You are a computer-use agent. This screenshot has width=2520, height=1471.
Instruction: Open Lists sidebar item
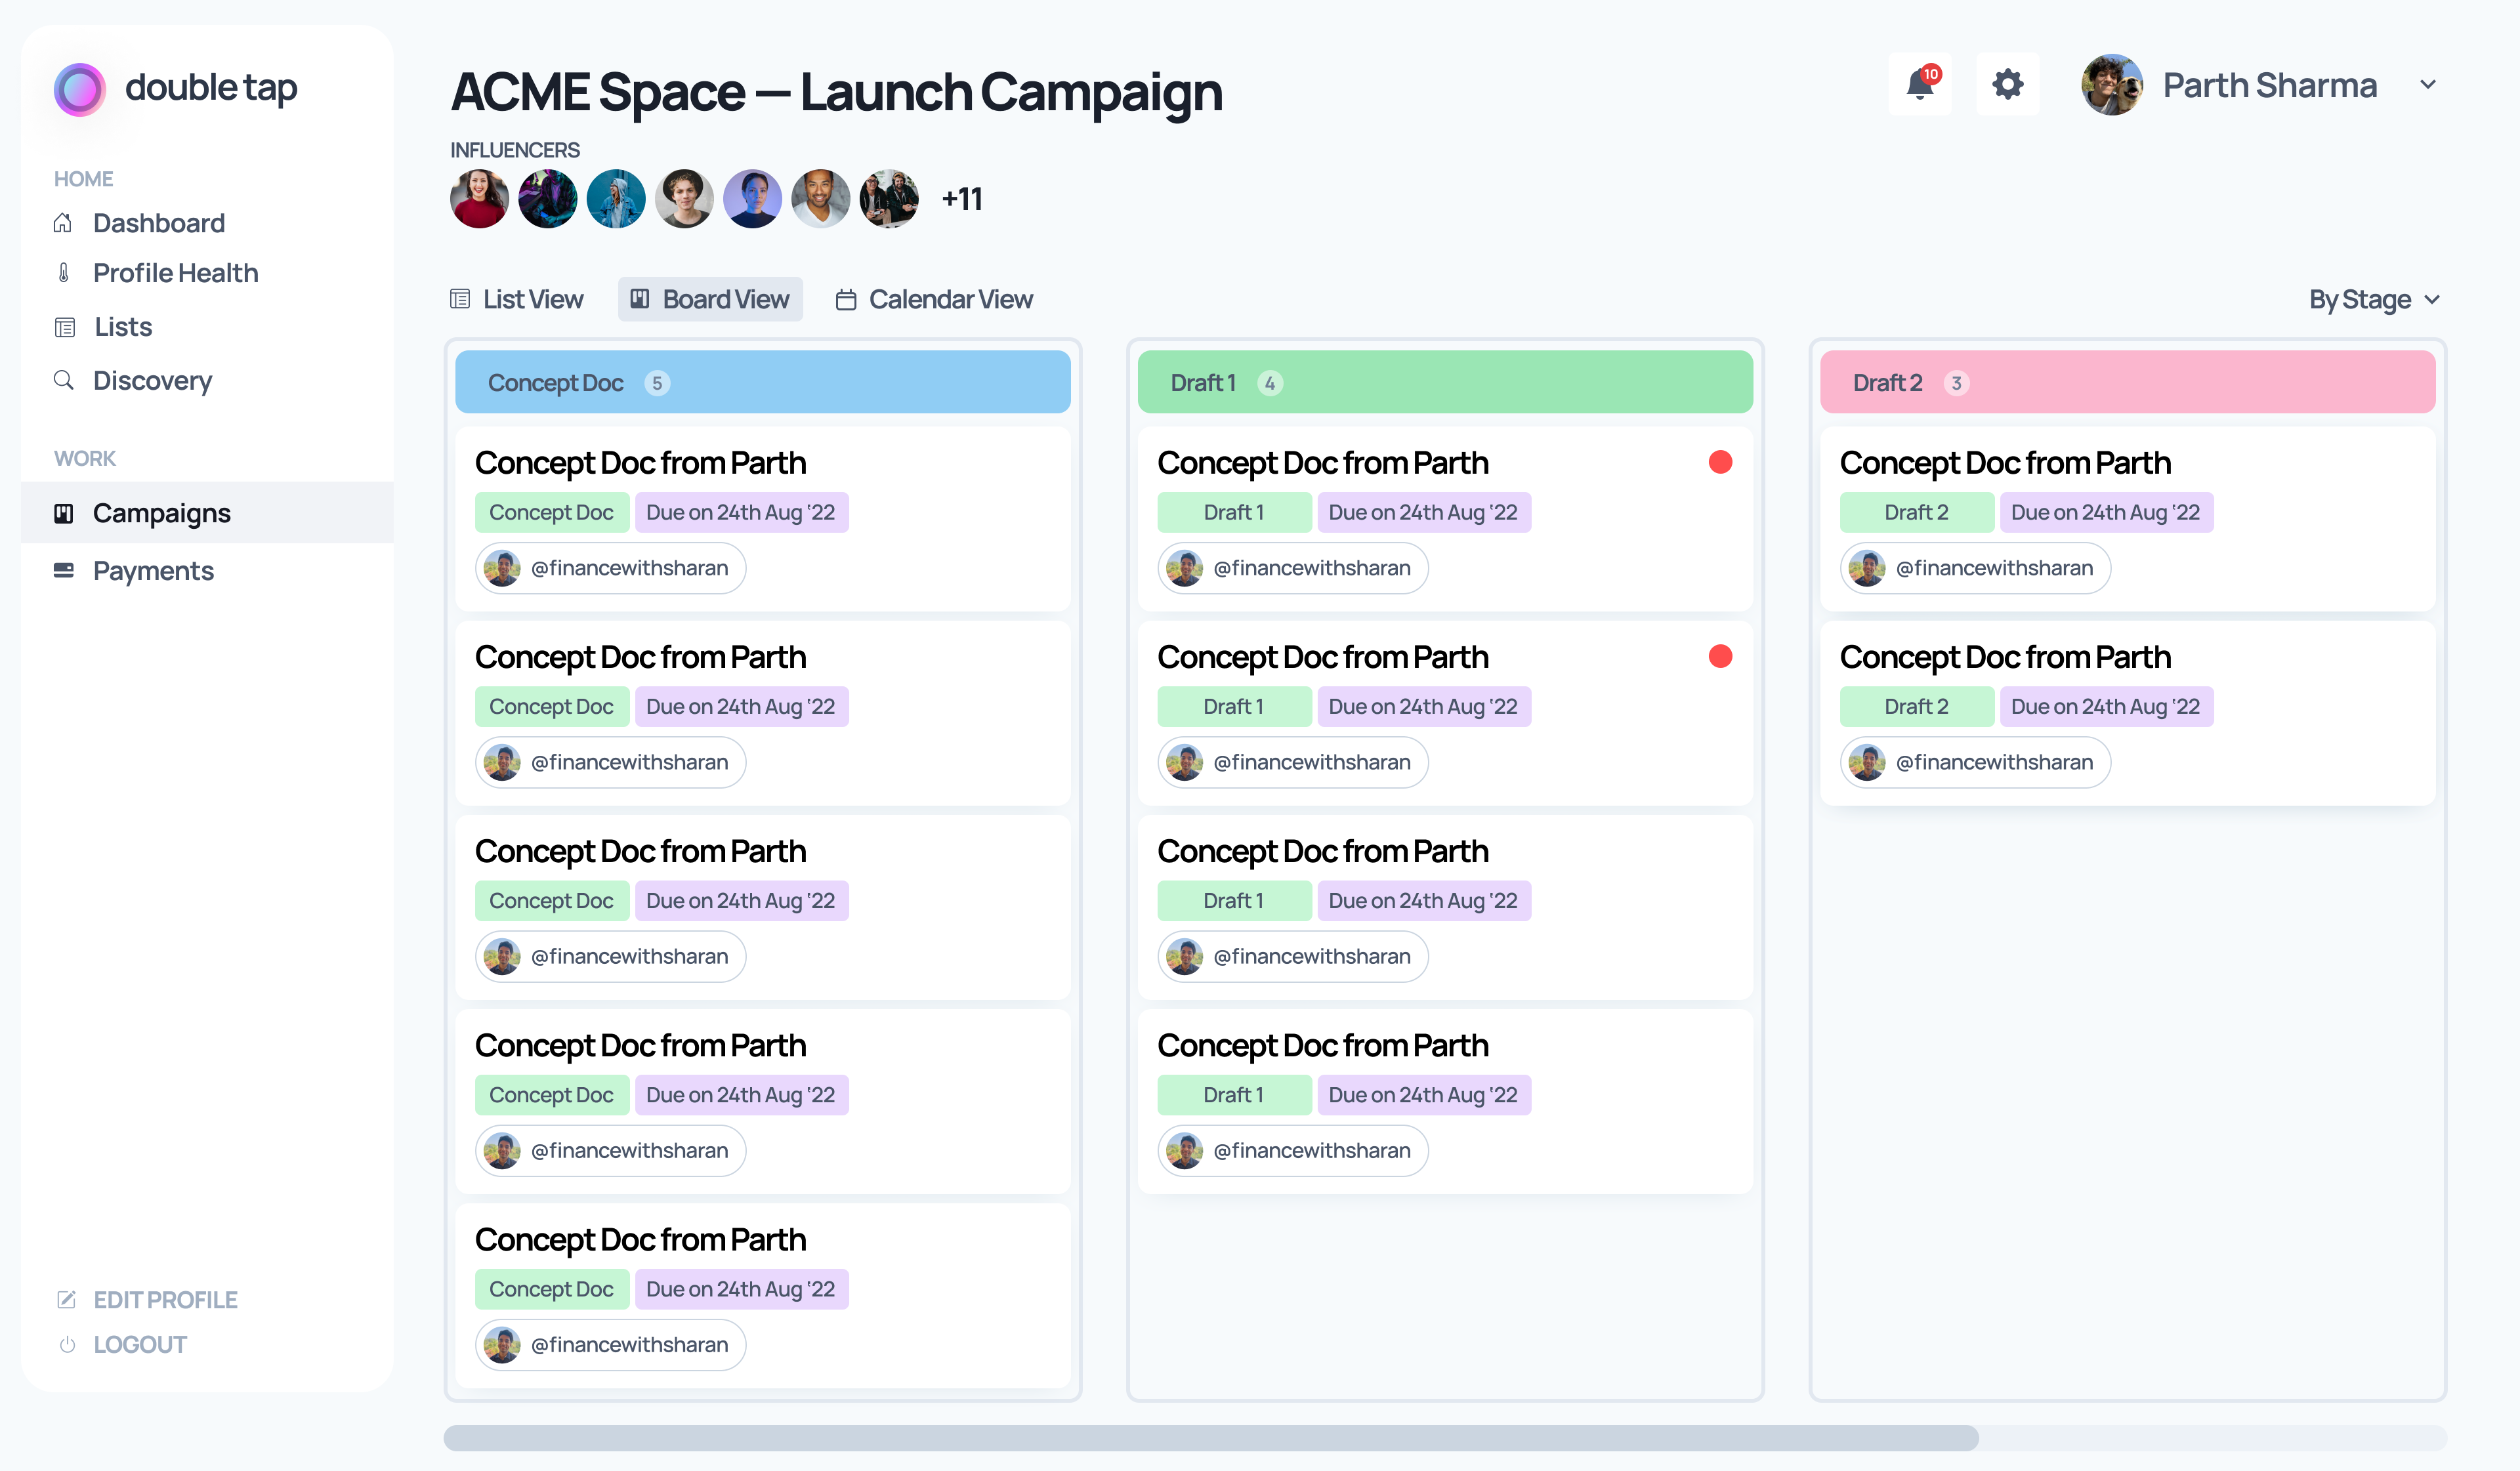coord(122,327)
